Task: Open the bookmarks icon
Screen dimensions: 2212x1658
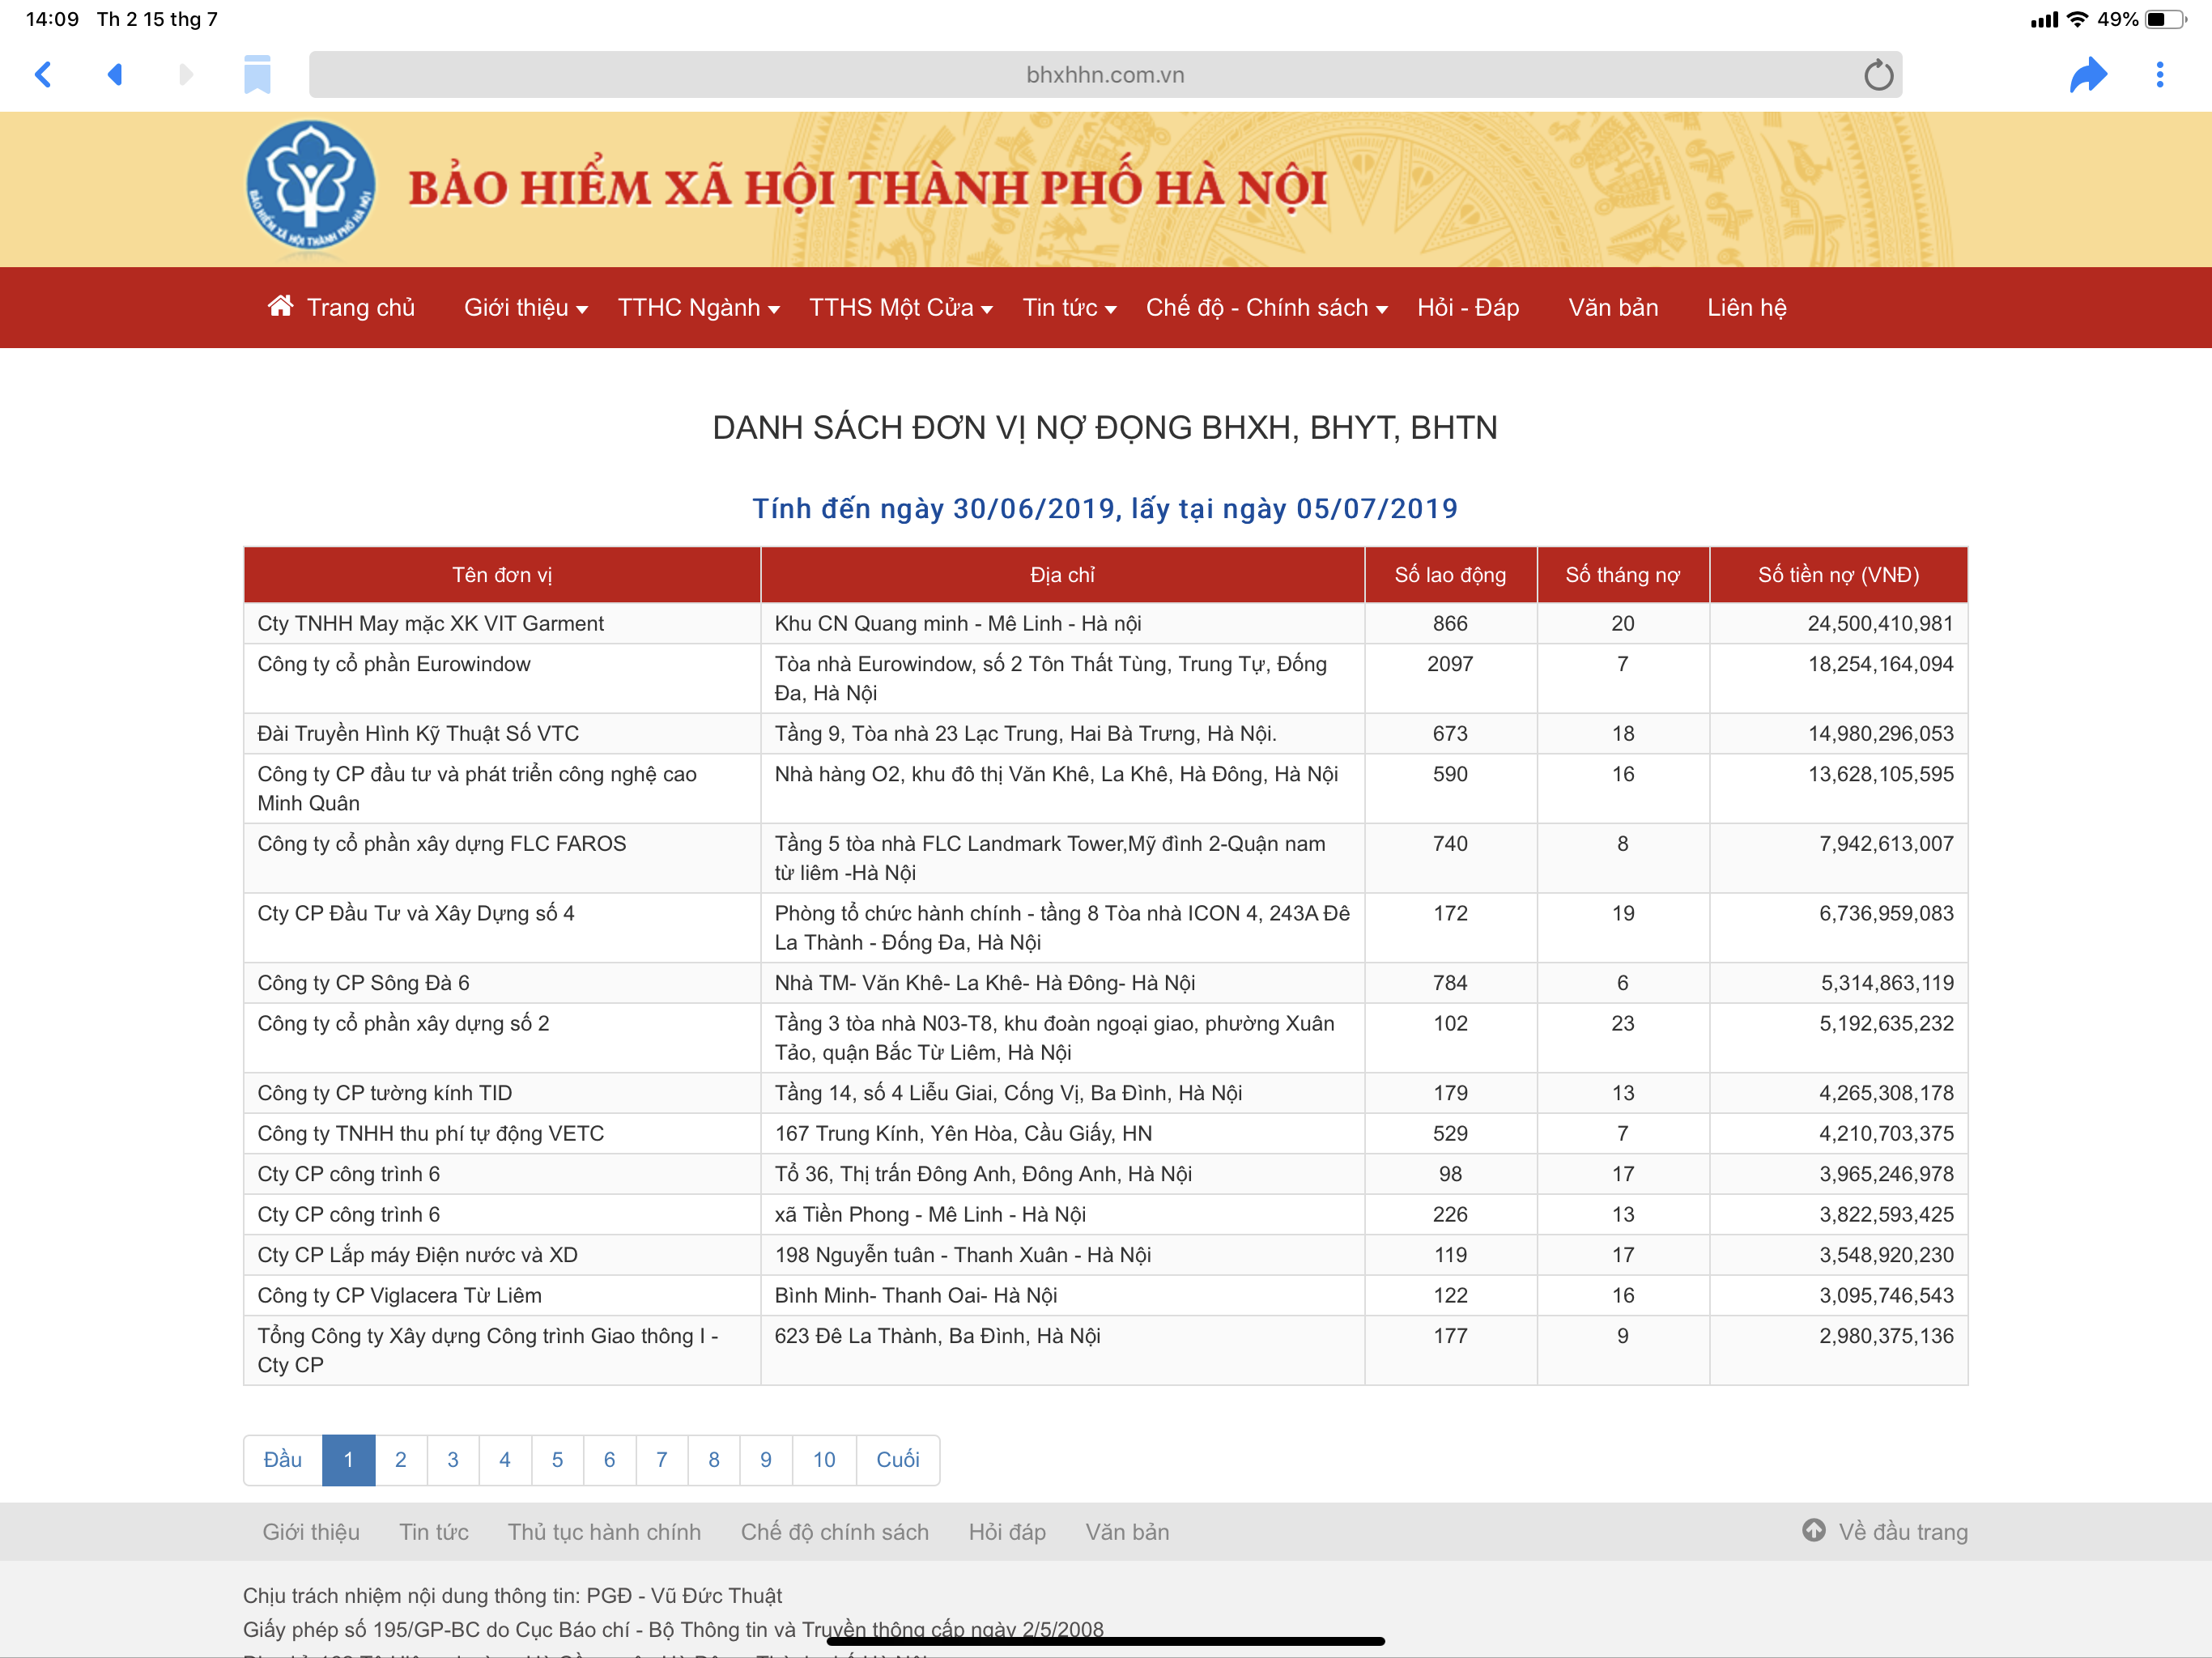Action: click(x=257, y=75)
